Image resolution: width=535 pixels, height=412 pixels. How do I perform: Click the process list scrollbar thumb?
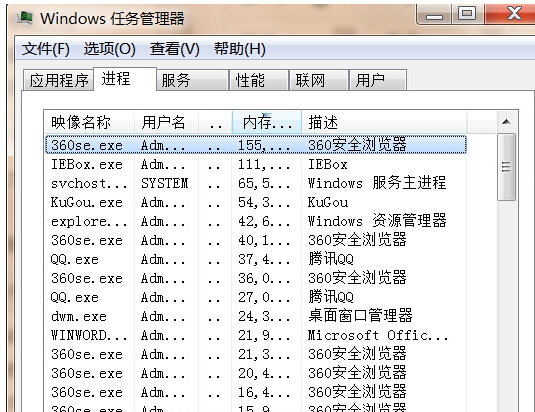coord(506,167)
